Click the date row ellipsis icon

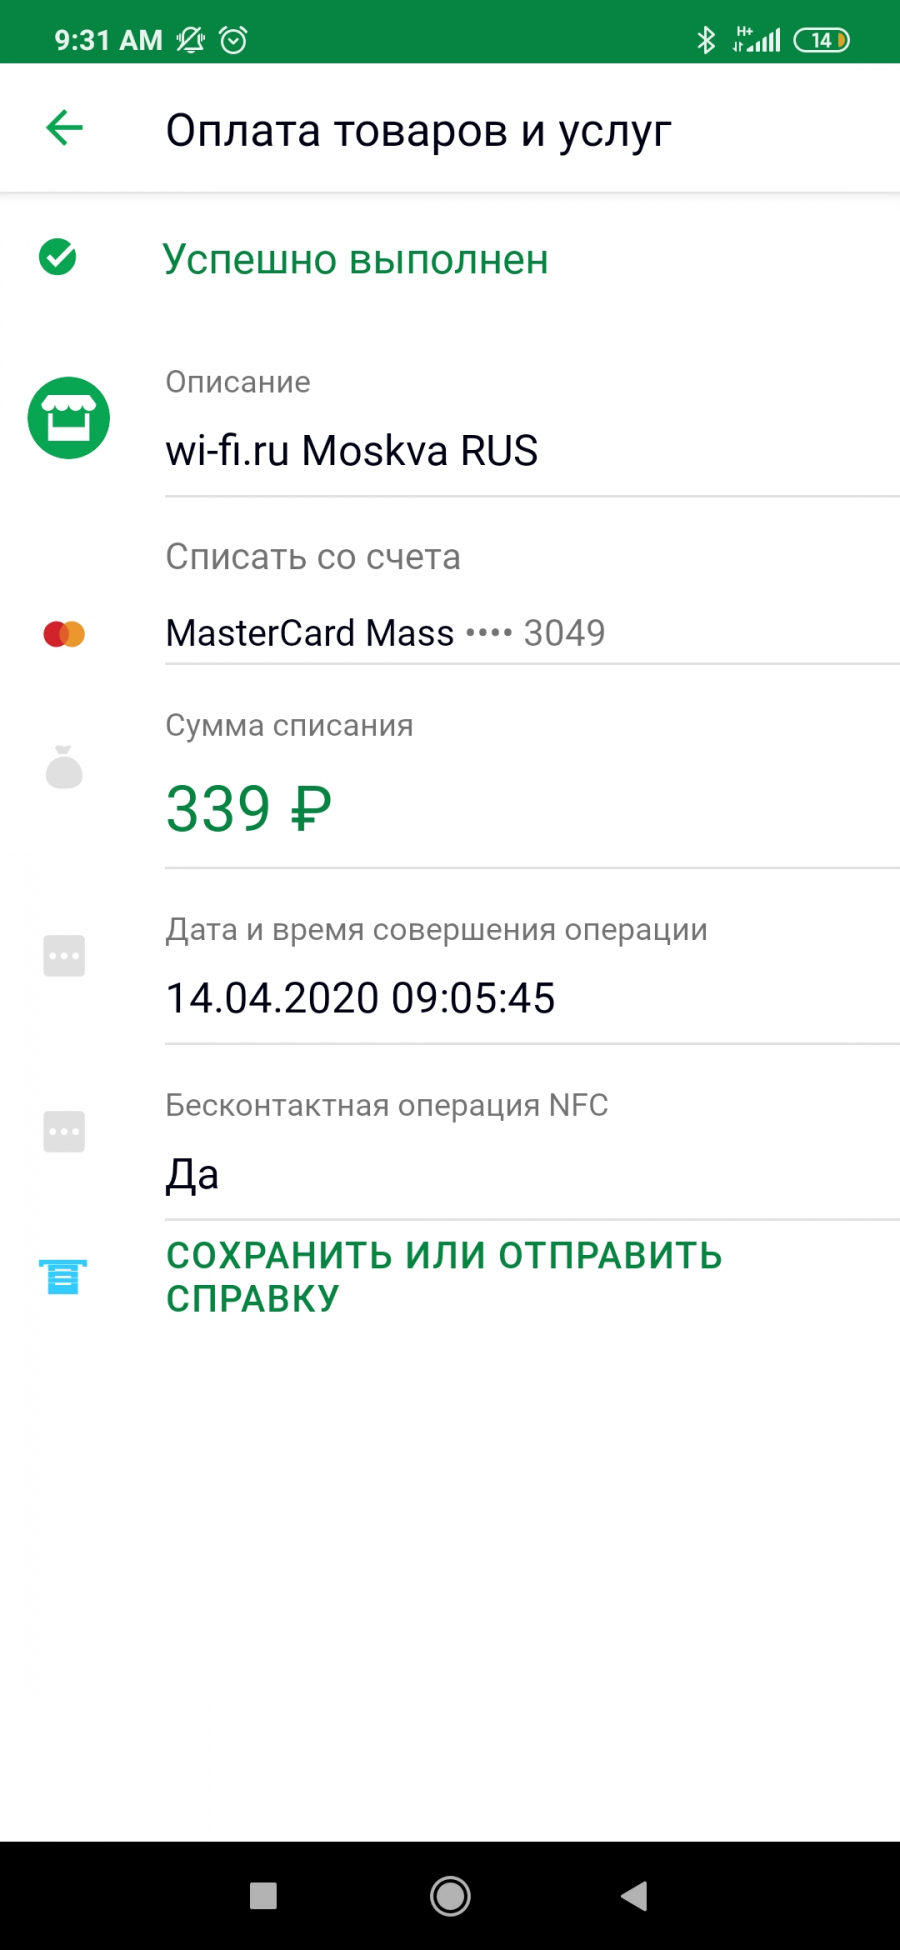point(64,956)
